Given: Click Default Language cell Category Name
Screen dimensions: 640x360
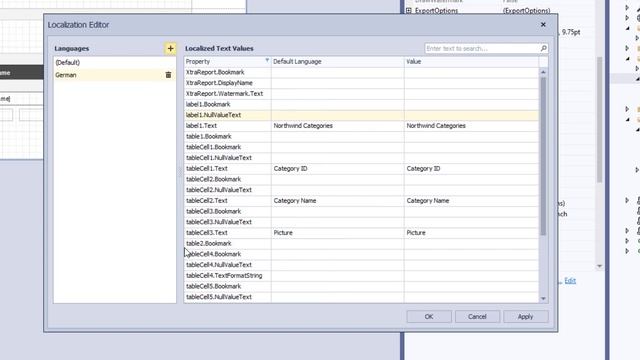Looking at the screenshot, I should (338, 200).
